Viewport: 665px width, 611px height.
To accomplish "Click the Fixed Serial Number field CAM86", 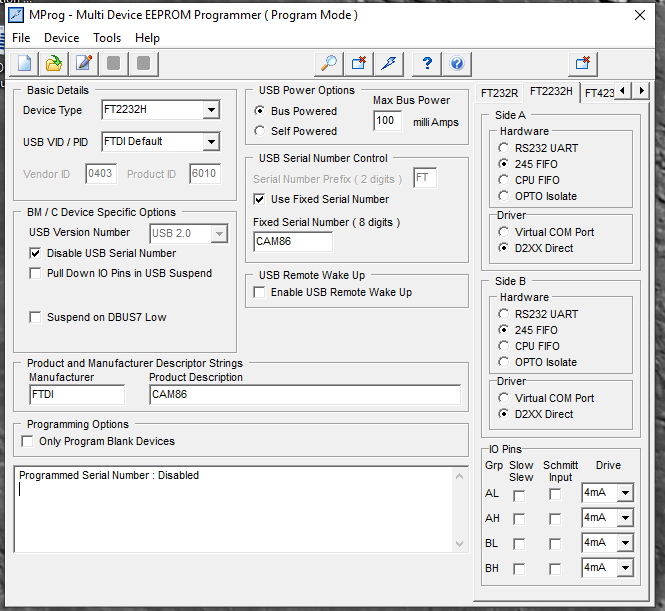I will pyautogui.click(x=293, y=242).
